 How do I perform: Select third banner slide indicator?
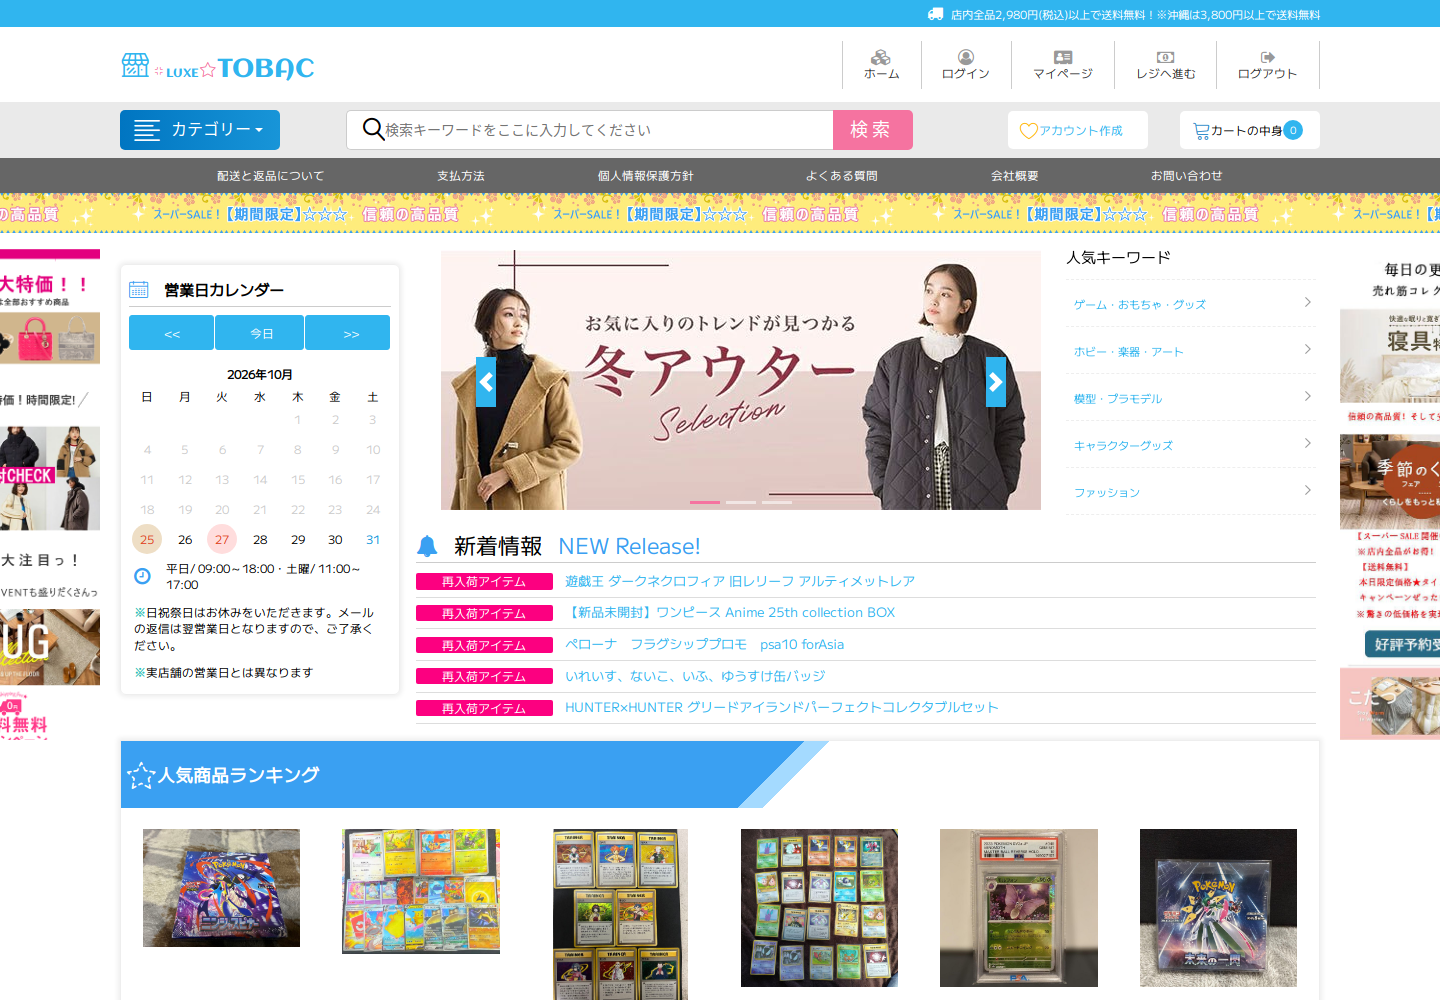[777, 502]
